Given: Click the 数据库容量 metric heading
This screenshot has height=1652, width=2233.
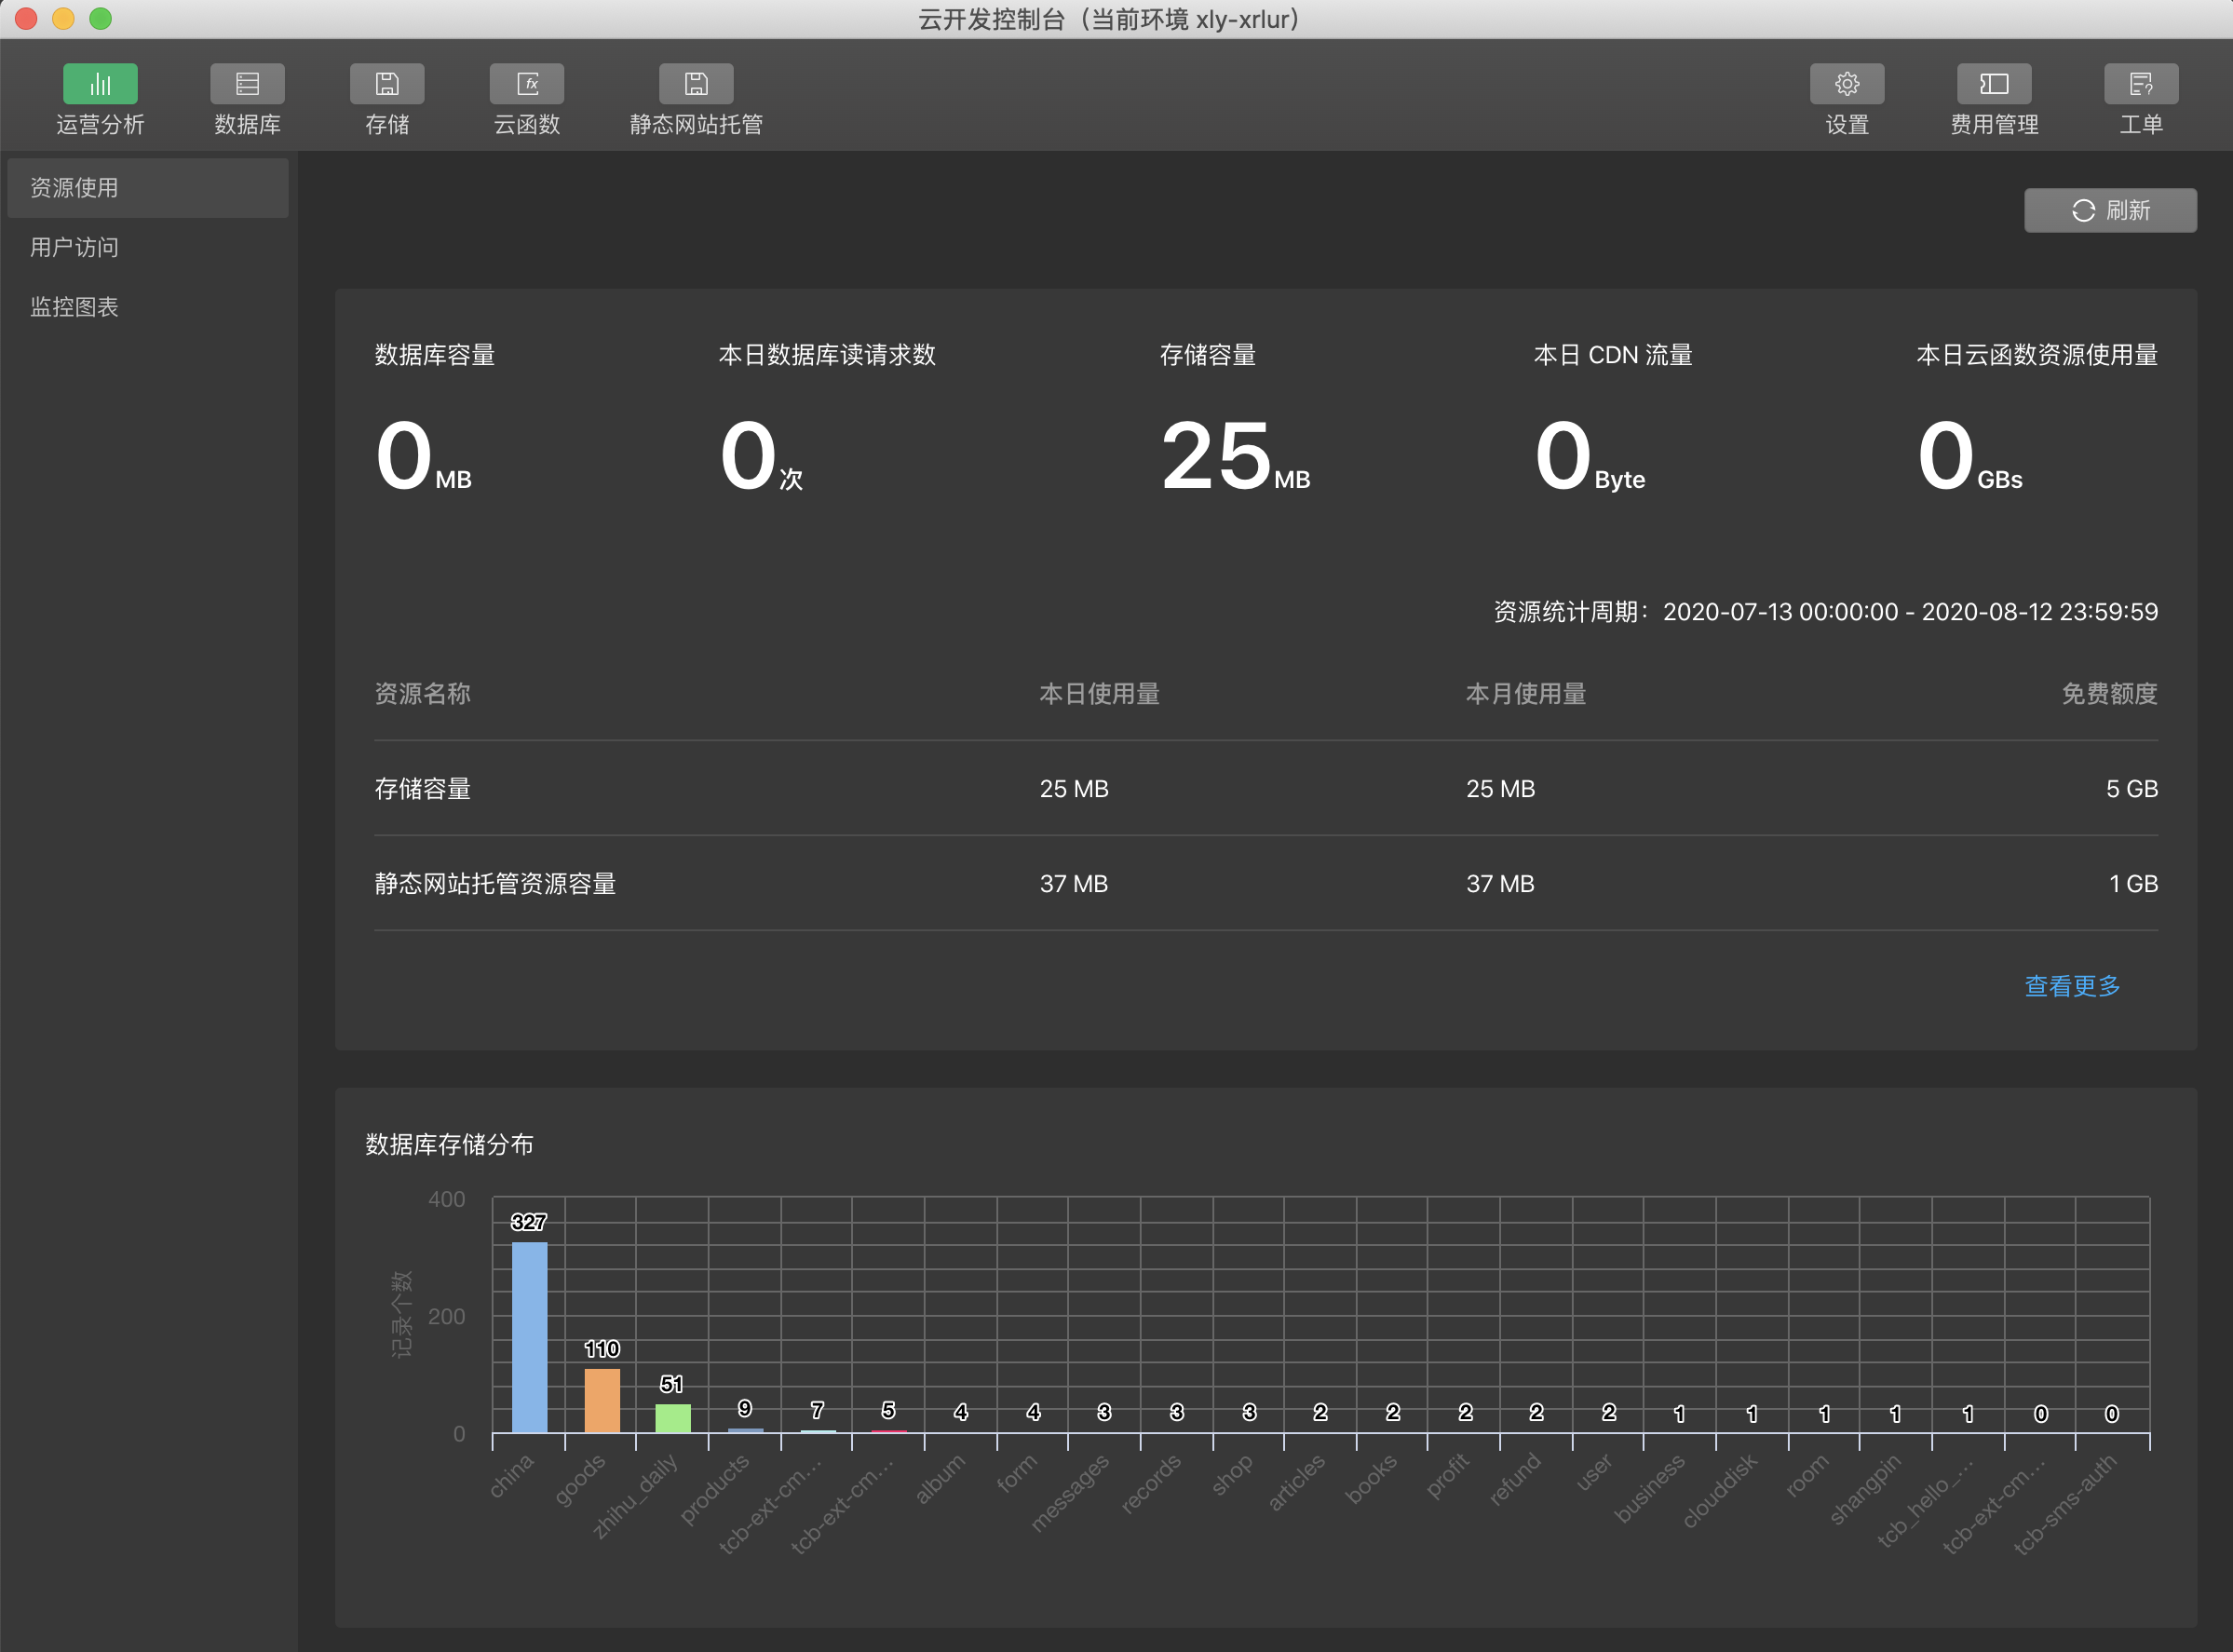Looking at the screenshot, I should click(x=434, y=355).
